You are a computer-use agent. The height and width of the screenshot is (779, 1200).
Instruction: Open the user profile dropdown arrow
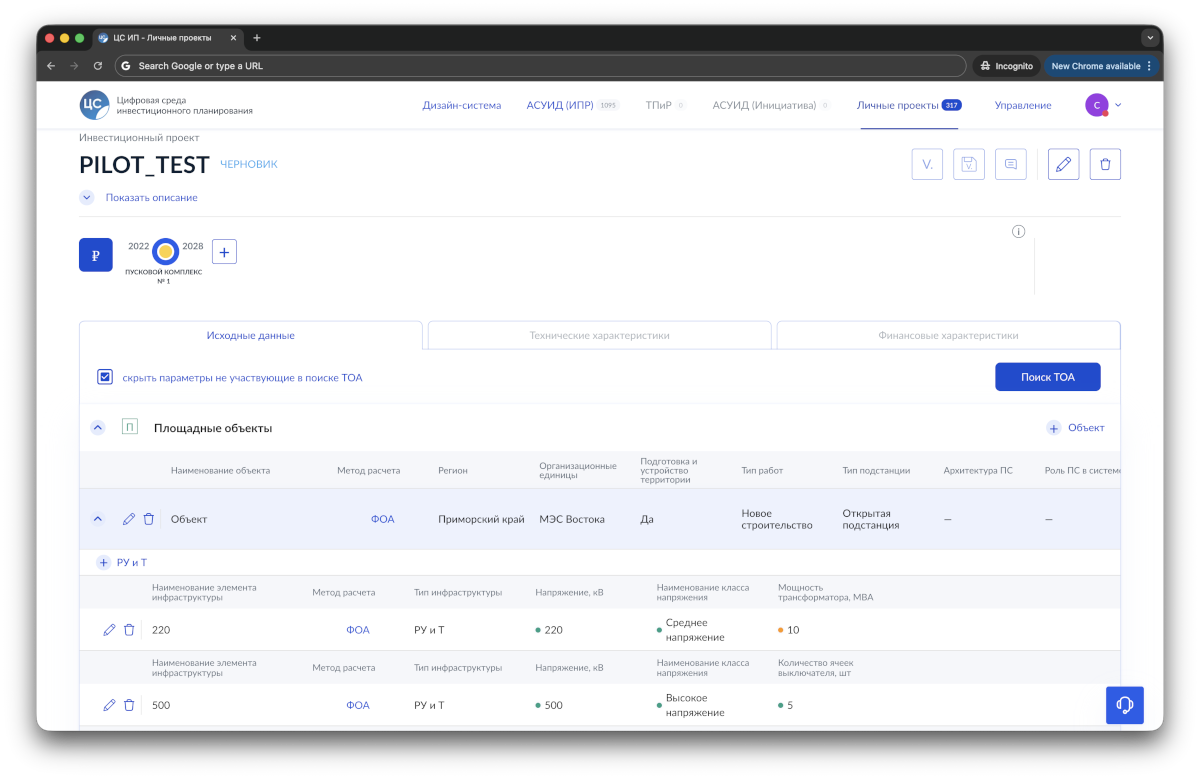click(x=1118, y=105)
